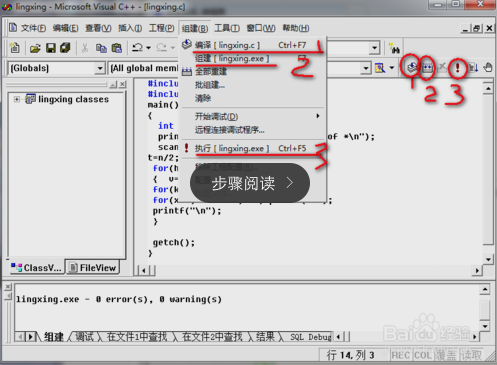Click the Find in Files binoculars icon

click(x=394, y=48)
